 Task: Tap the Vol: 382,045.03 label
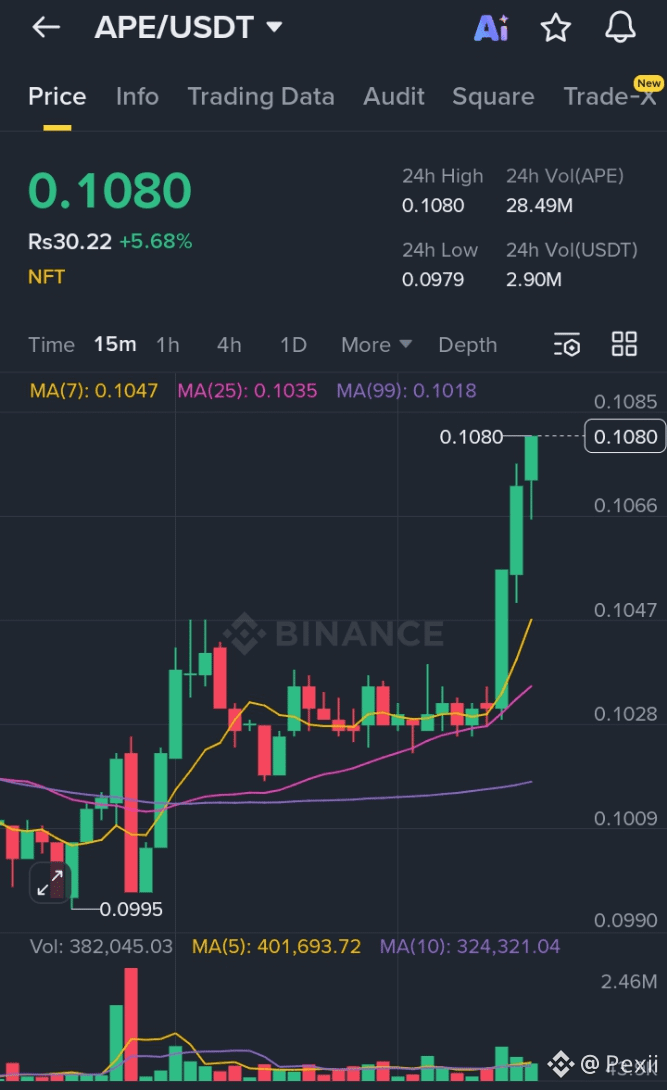click(x=101, y=946)
